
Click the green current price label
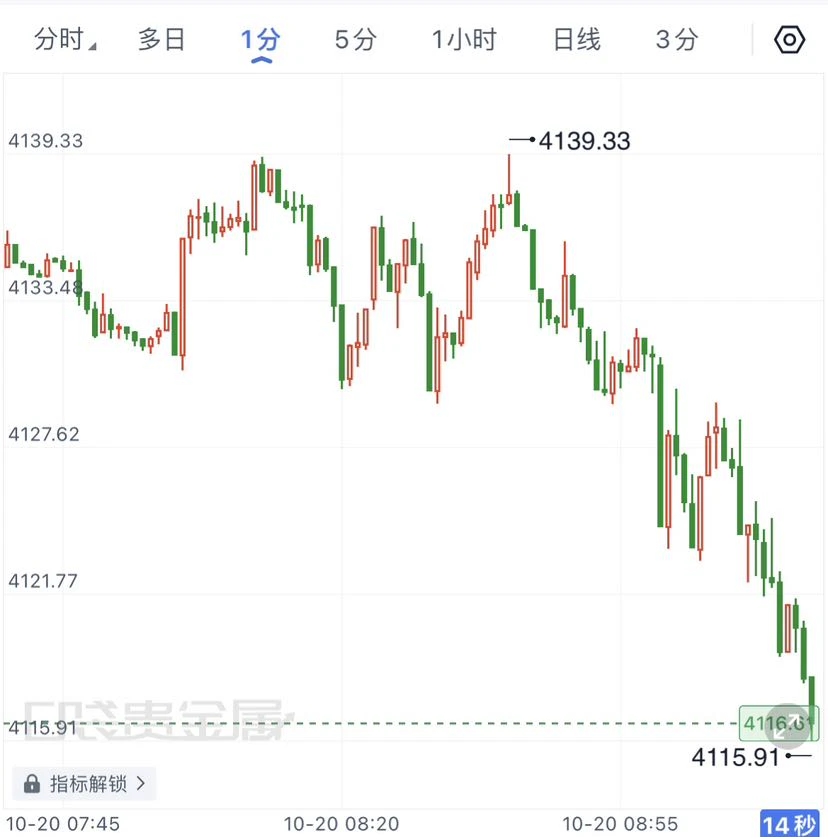pos(779,723)
